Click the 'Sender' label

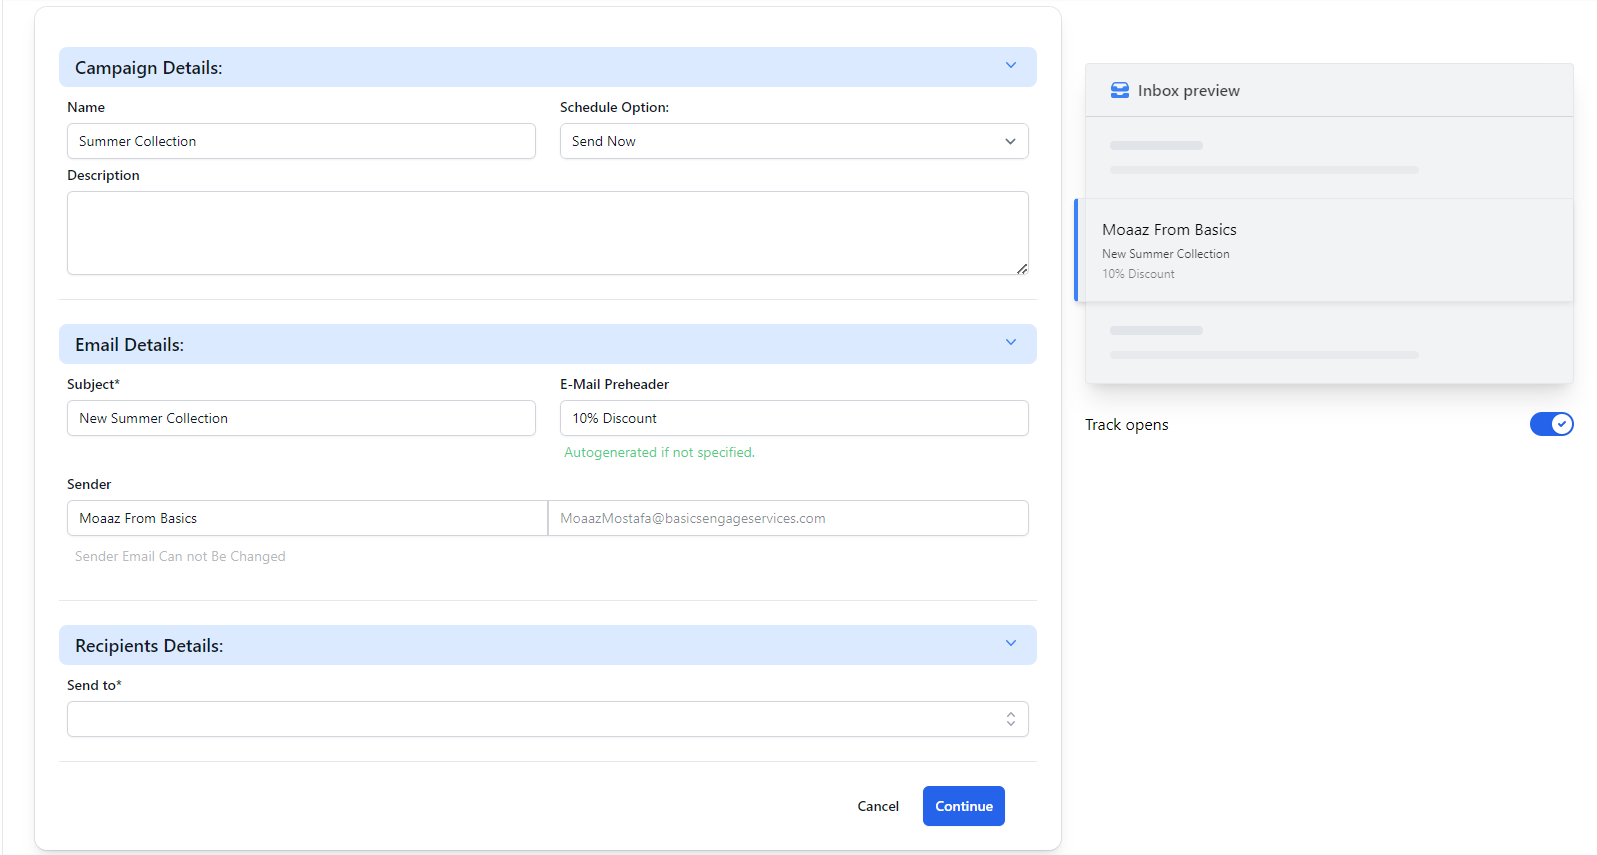click(89, 484)
